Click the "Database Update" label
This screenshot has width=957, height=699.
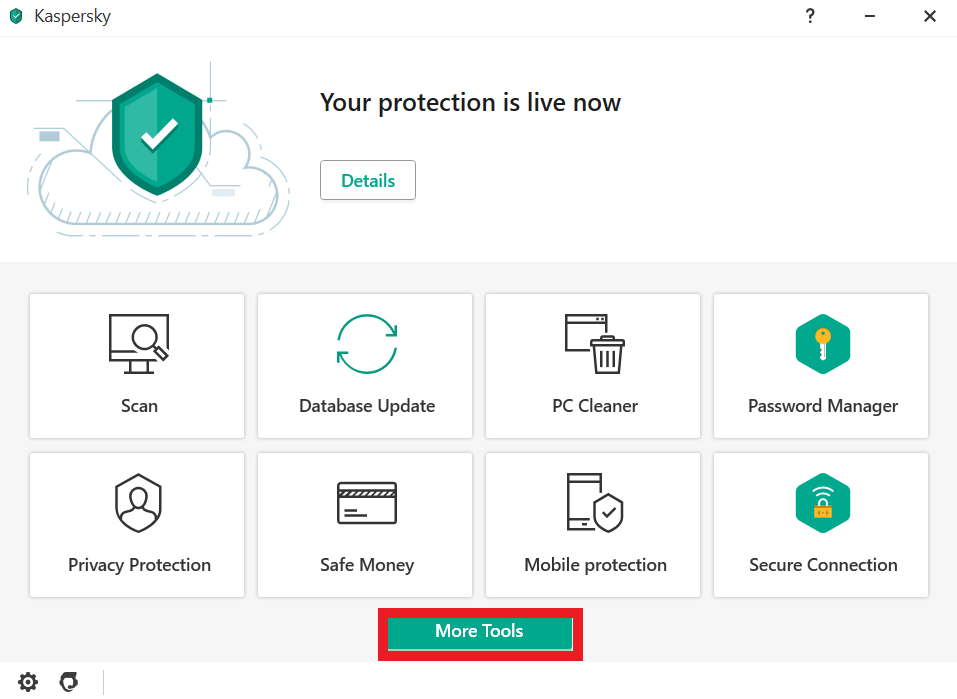367,406
